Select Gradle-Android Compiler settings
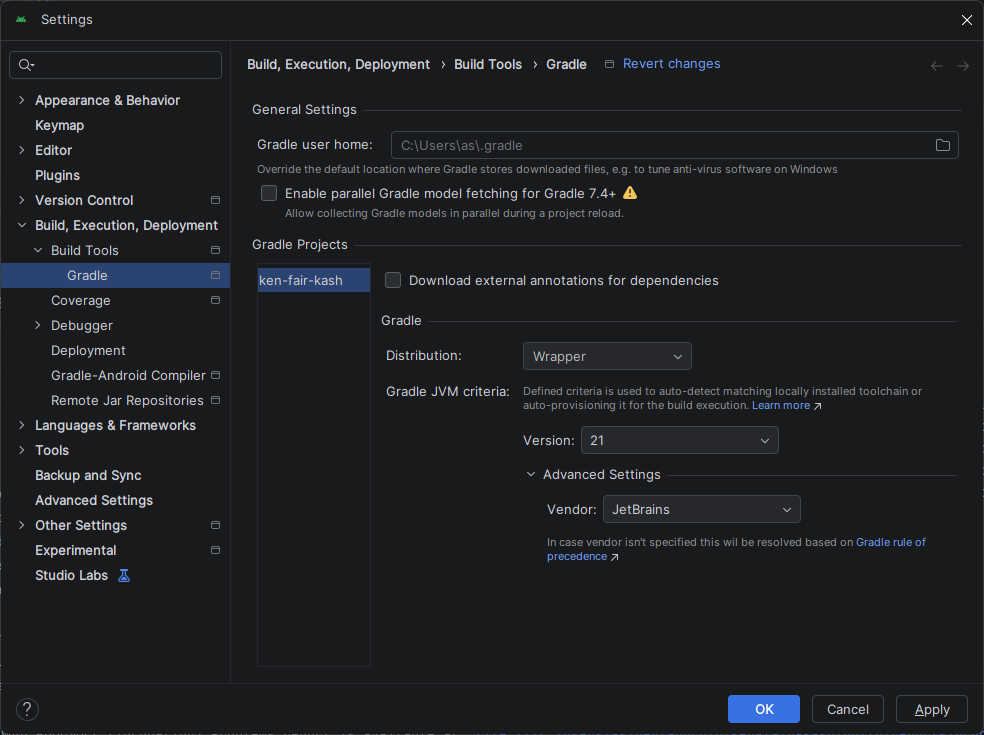The image size is (984, 735). [x=128, y=375]
